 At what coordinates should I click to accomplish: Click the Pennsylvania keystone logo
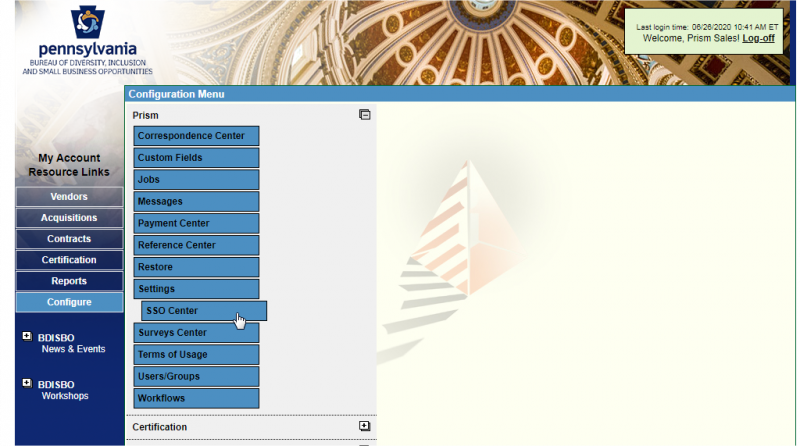(x=87, y=23)
